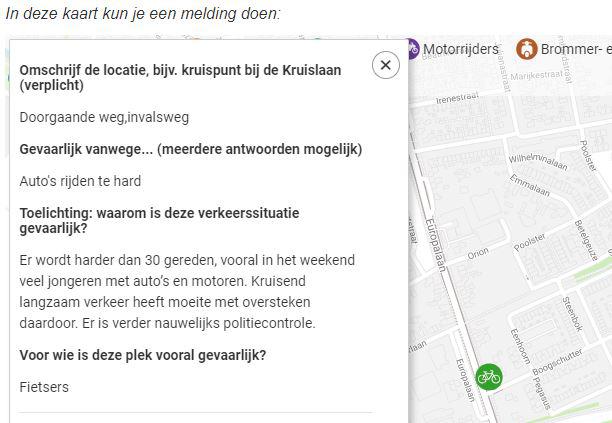Select the Brommer legend label
Screen dimensions: 612x423
[x=576, y=49]
